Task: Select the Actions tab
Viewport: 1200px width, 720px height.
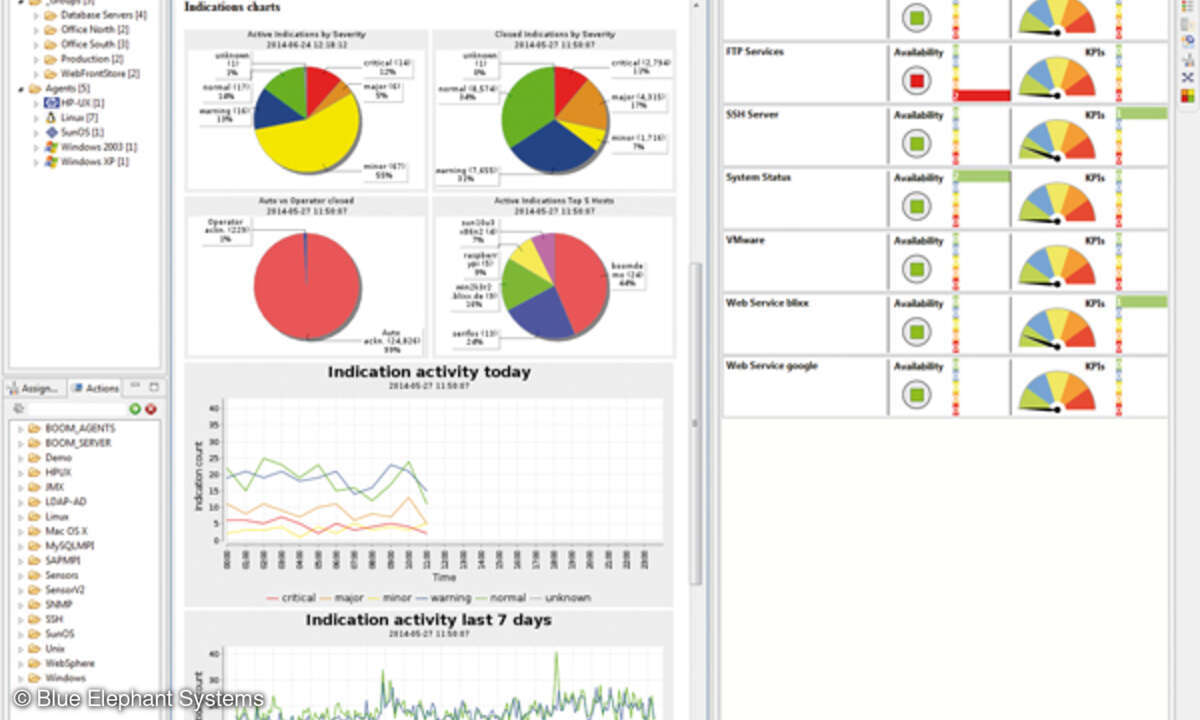Action: click(x=96, y=388)
